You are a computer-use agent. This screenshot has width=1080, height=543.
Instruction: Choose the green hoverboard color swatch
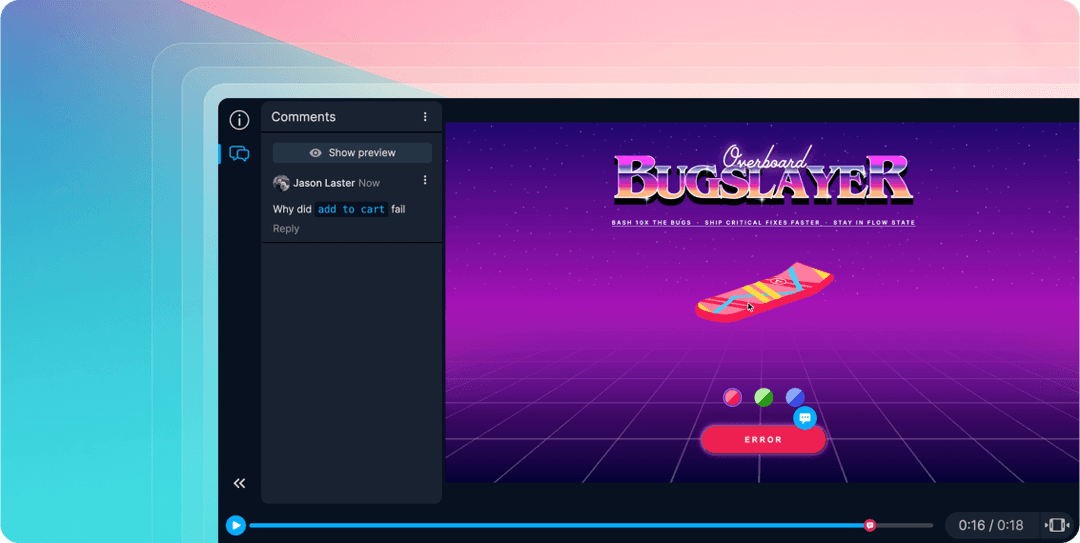764,397
